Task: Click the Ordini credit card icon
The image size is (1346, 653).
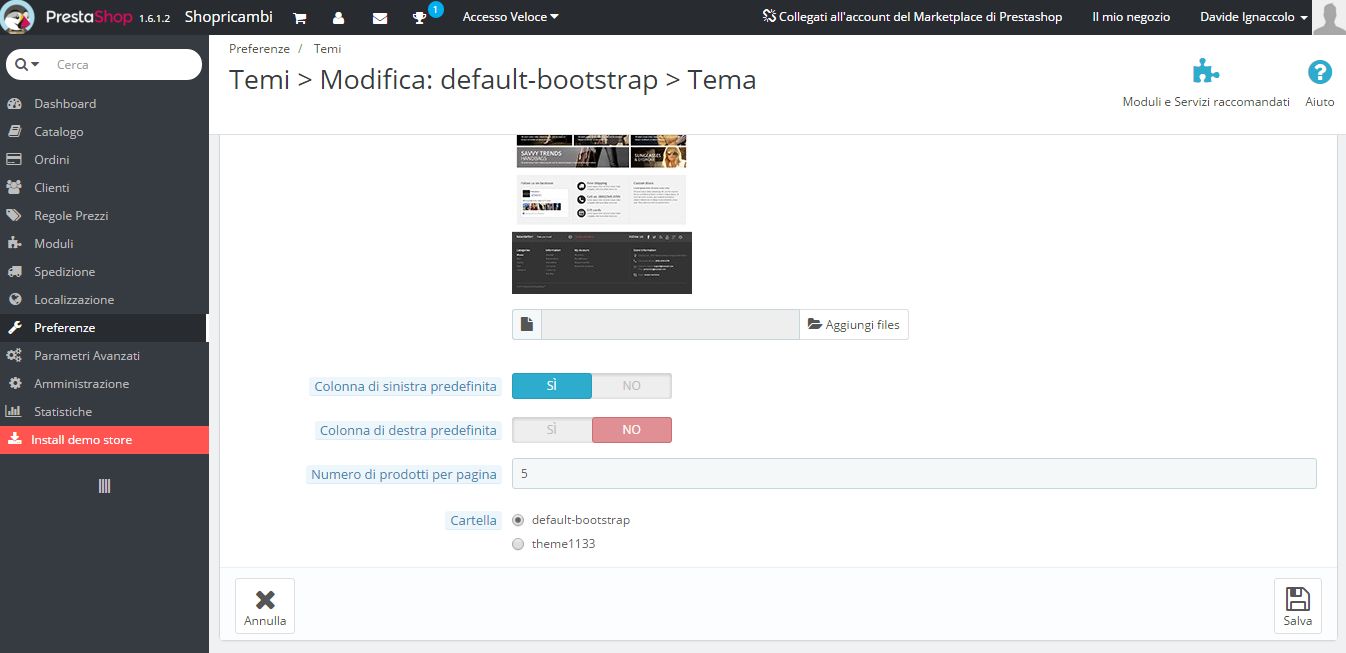Action: [x=15, y=160]
